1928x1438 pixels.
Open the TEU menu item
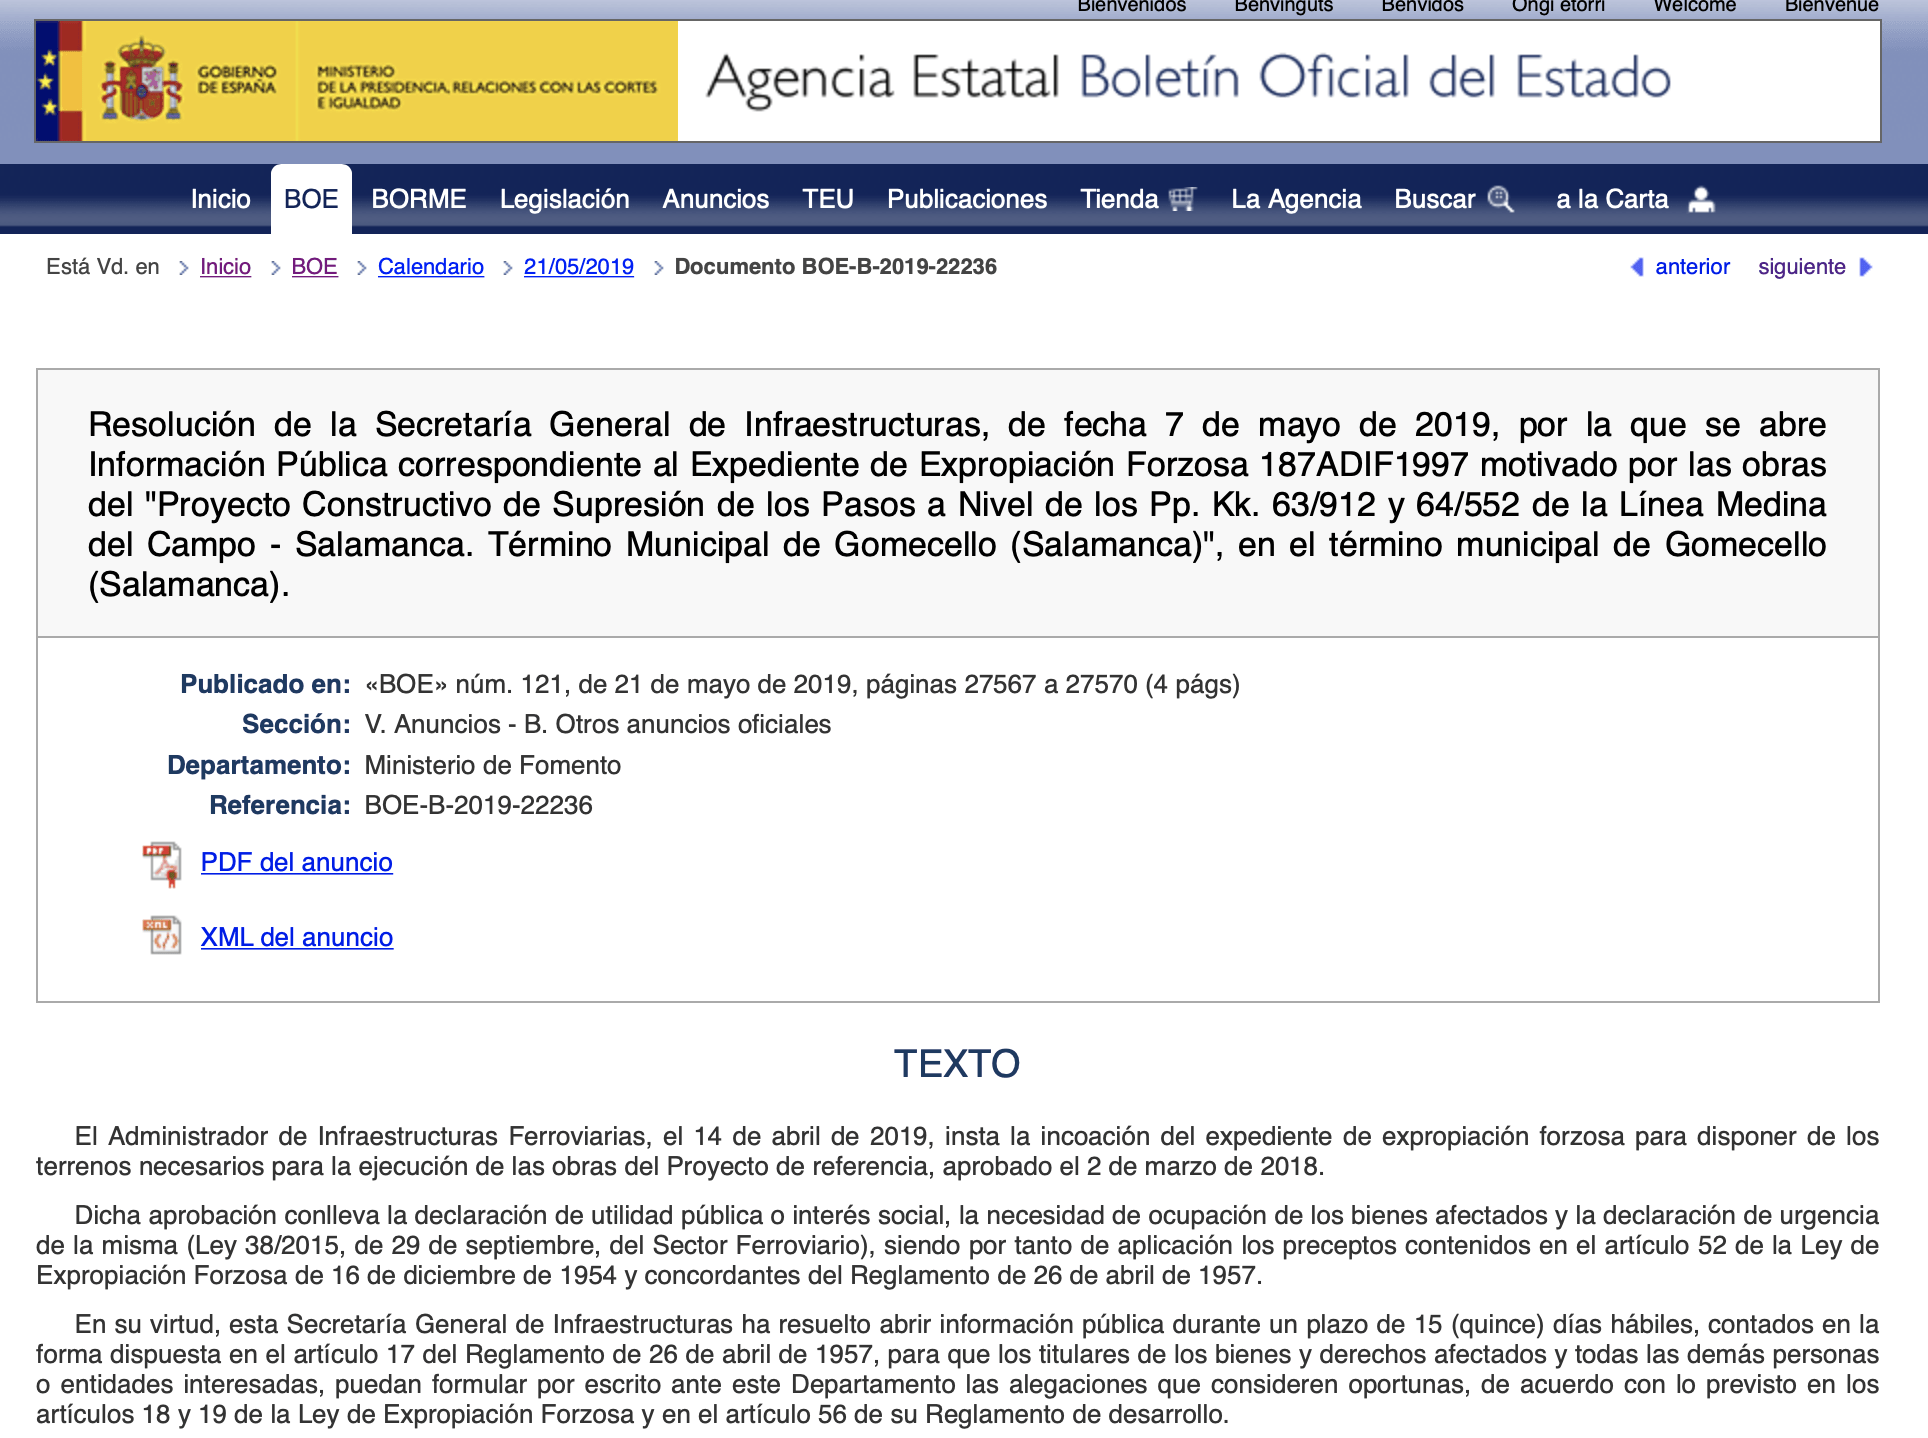point(827,199)
